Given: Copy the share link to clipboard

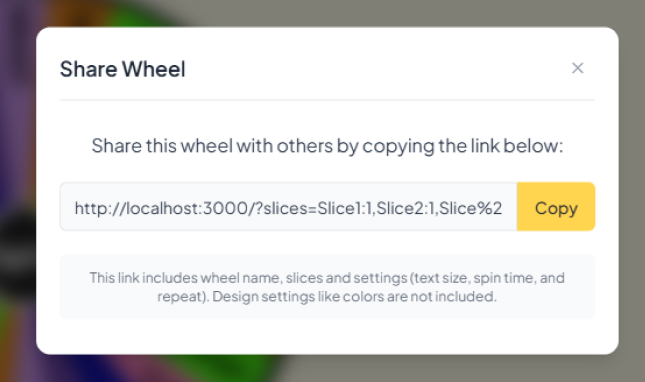Looking at the screenshot, I should [556, 206].
